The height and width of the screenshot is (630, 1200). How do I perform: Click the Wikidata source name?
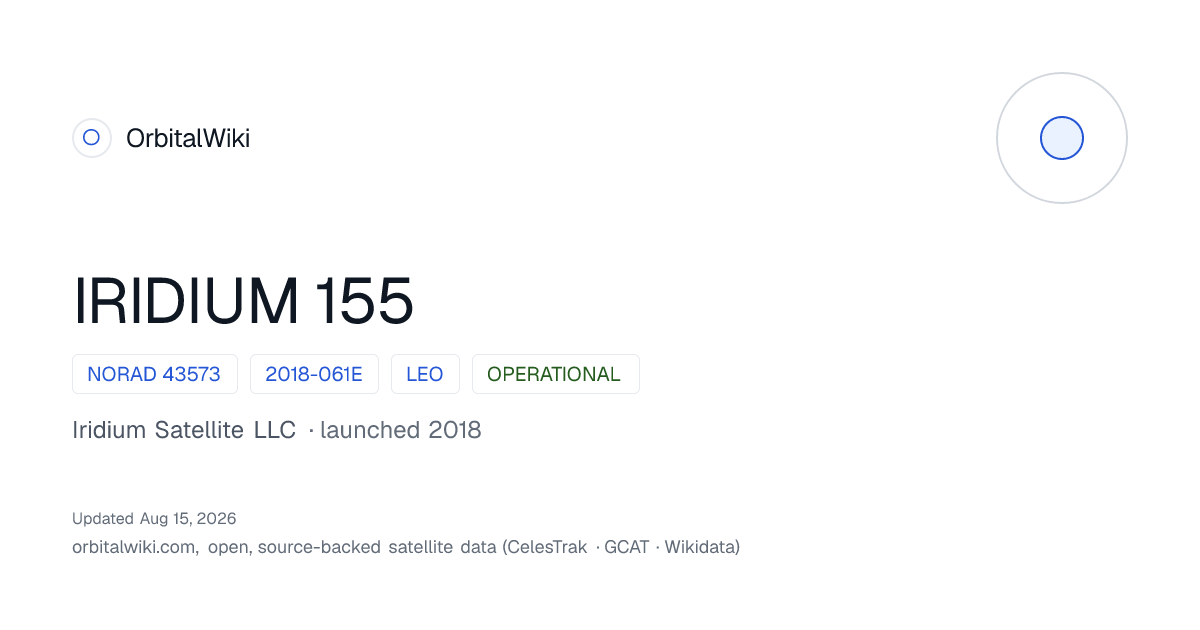pos(699,547)
